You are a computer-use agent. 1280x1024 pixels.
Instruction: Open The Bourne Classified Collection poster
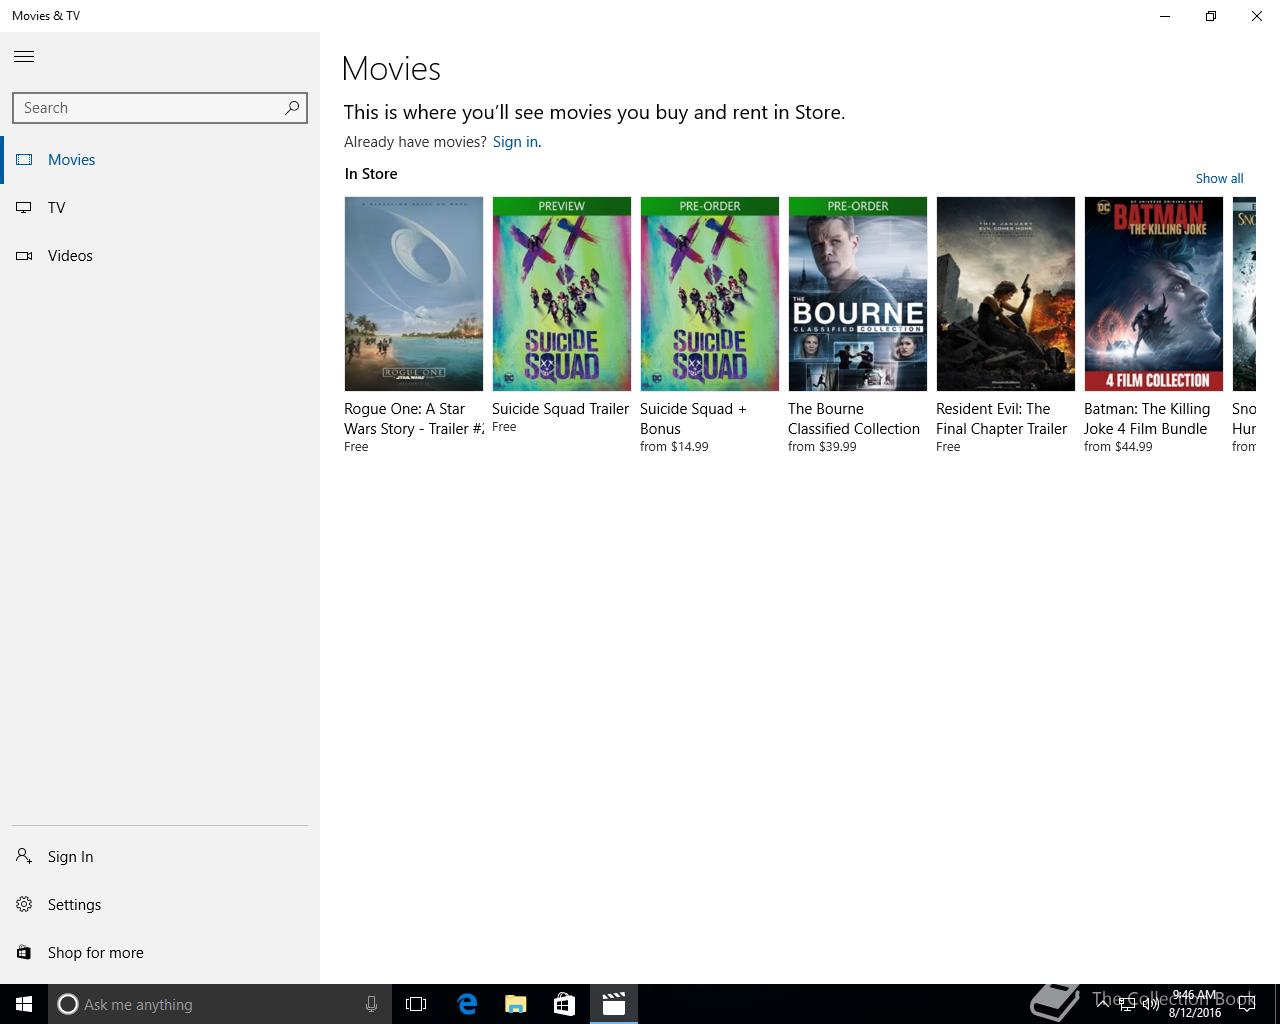point(858,294)
